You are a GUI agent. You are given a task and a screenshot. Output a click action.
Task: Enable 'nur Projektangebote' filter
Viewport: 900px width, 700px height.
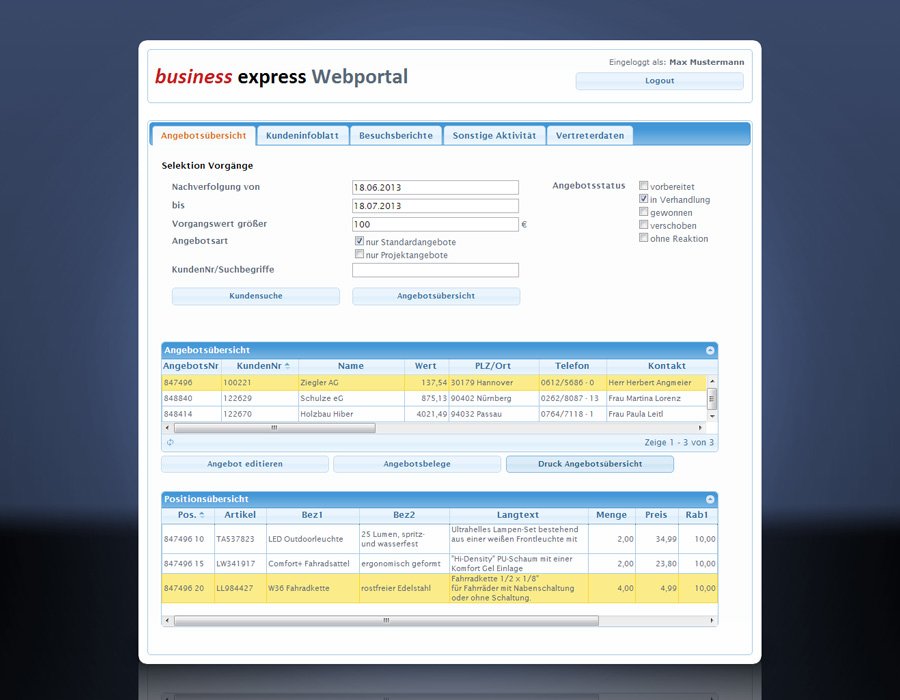tap(359, 255)
